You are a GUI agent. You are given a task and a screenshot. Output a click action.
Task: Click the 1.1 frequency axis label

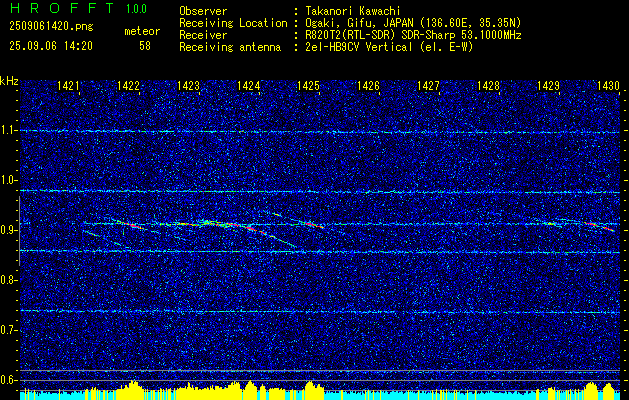9,130
